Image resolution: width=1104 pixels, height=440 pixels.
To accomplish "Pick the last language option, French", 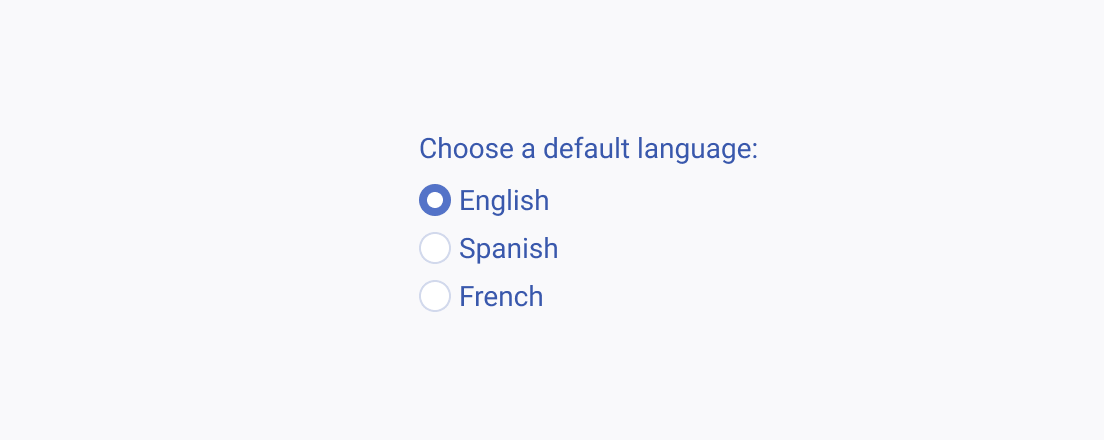I will [x=434, y=296].
